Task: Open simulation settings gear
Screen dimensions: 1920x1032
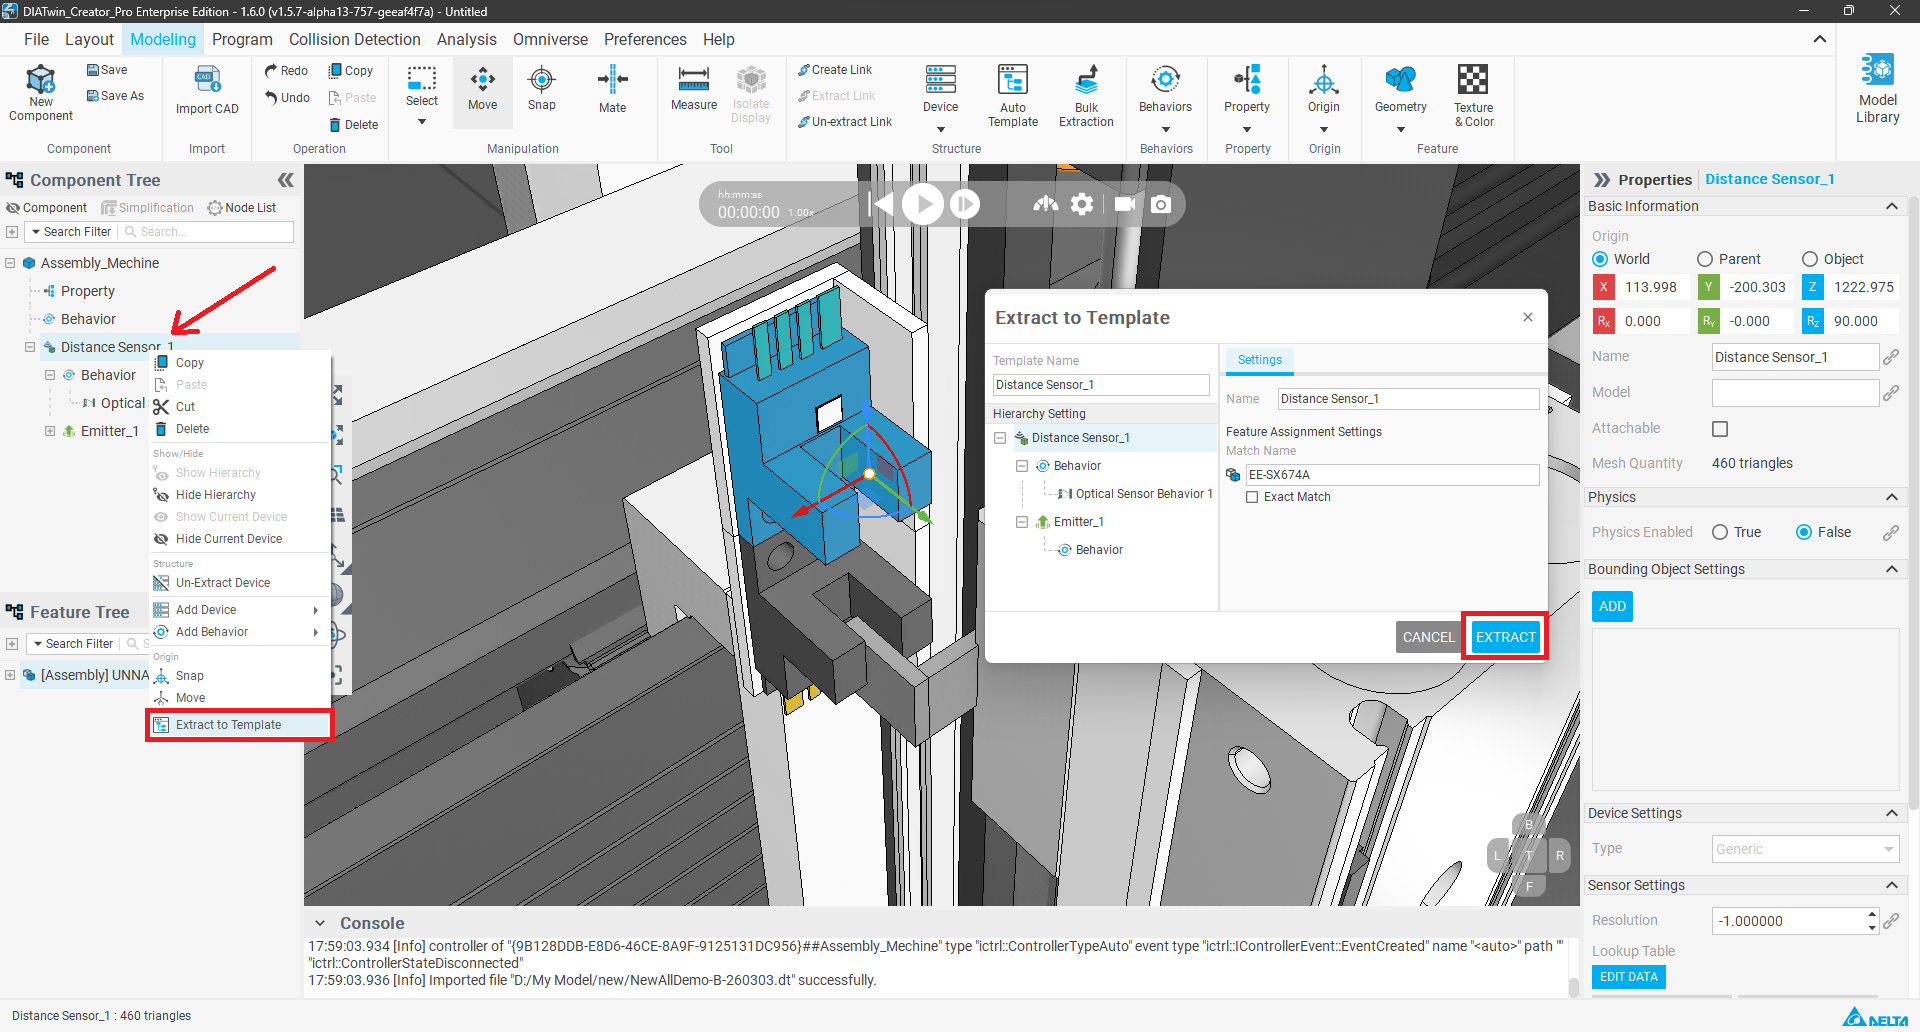Action: (1082, 204)
